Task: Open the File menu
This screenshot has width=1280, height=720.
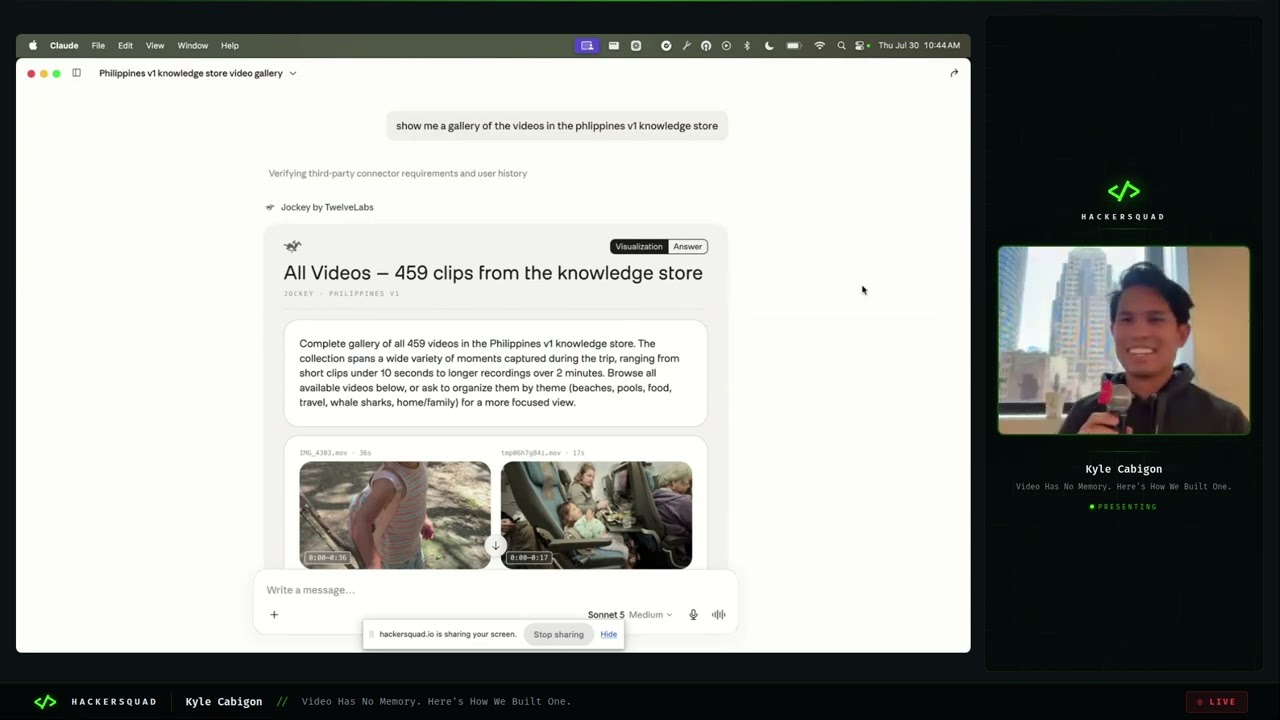Action: tap(98, 45)
